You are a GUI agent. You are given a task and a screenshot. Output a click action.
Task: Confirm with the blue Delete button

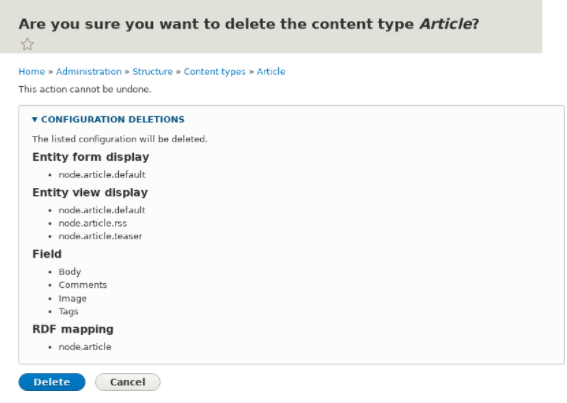52,382
